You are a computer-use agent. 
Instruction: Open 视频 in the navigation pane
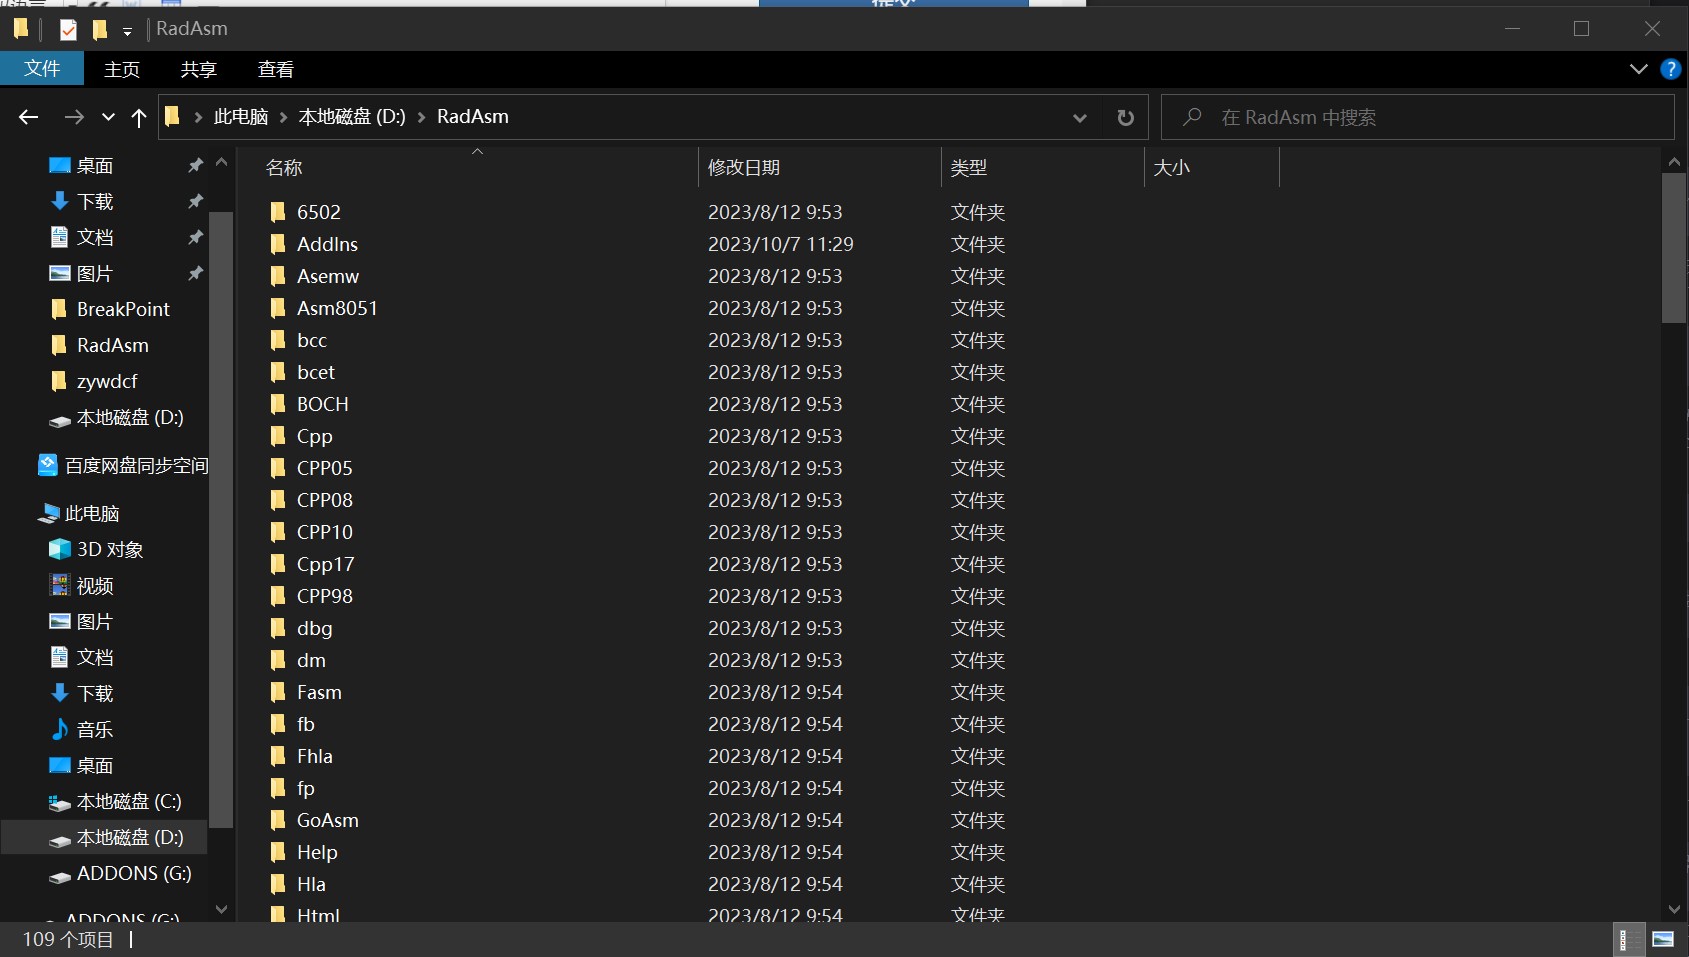tap(95, 586)
